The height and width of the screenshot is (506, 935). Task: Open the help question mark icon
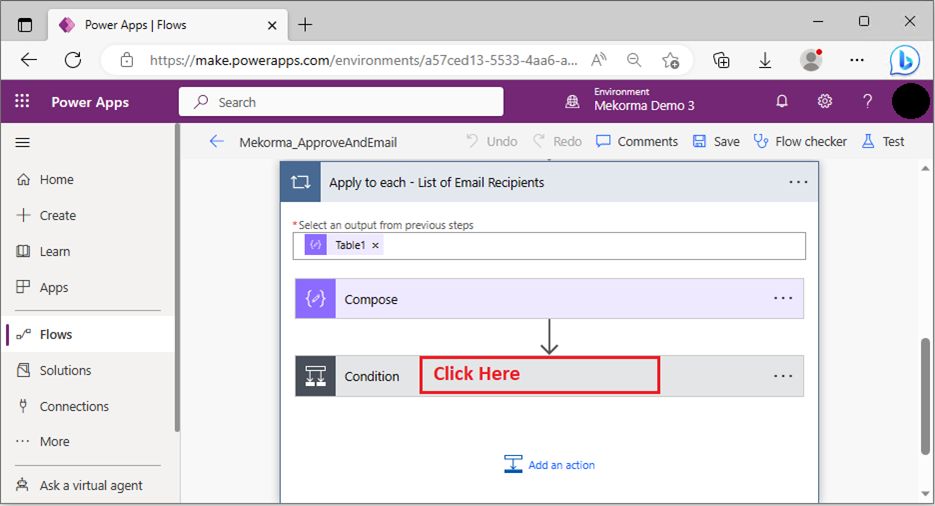coord(868,101)
